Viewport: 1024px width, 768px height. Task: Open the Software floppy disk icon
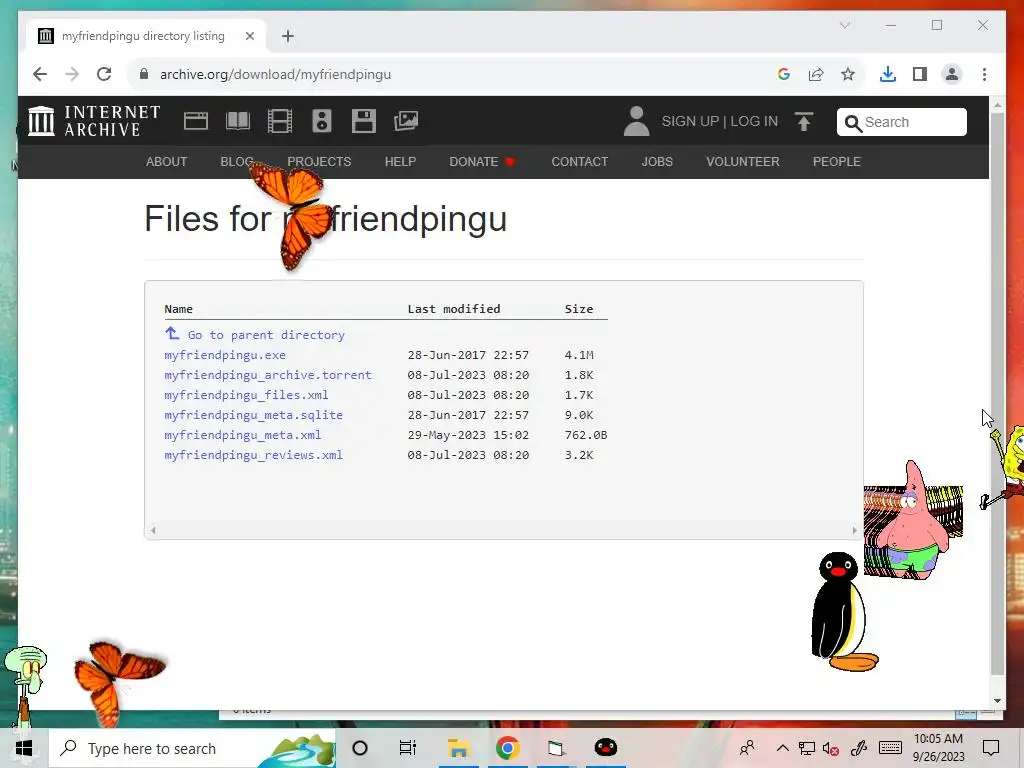click(364, 121)
